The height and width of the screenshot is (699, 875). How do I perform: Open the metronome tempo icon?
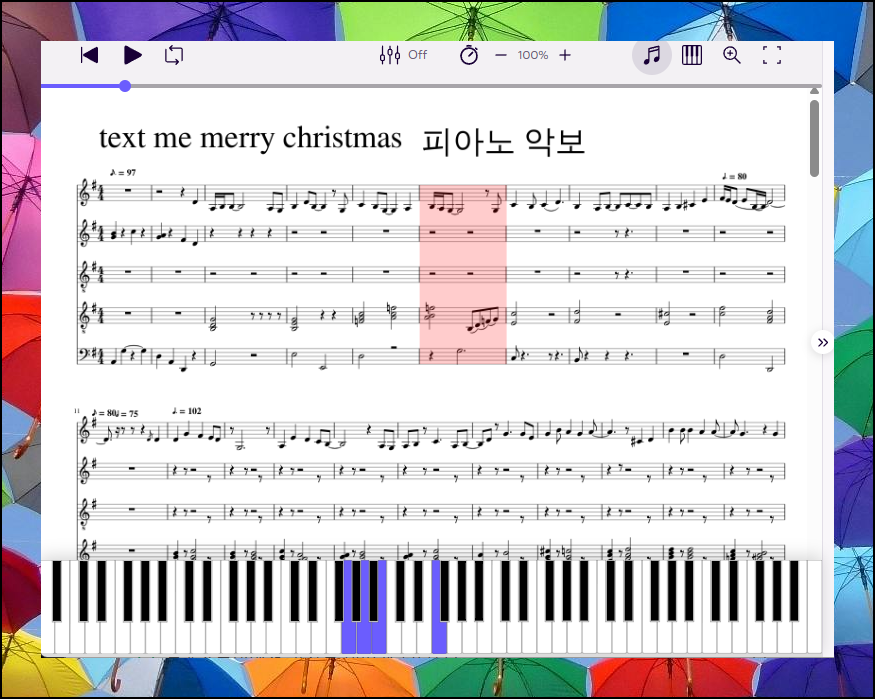point(469,55)
